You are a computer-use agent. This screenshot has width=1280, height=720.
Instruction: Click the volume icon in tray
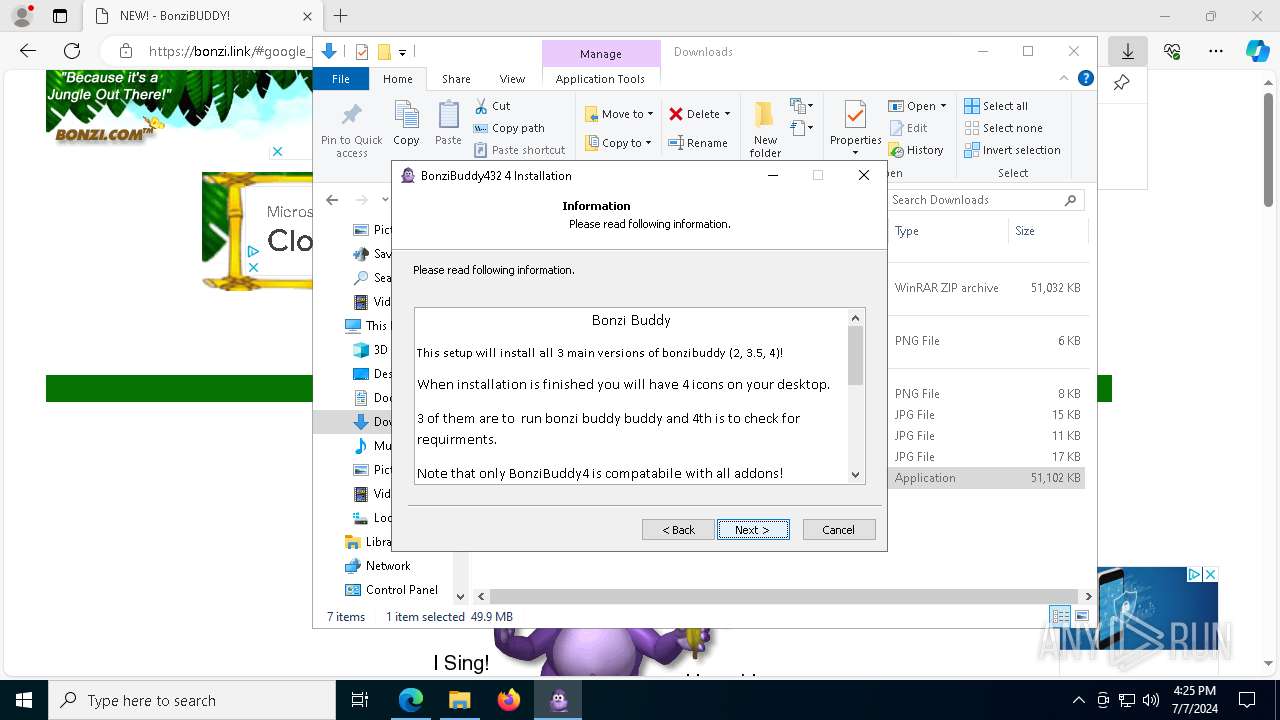pos(1150,700)
